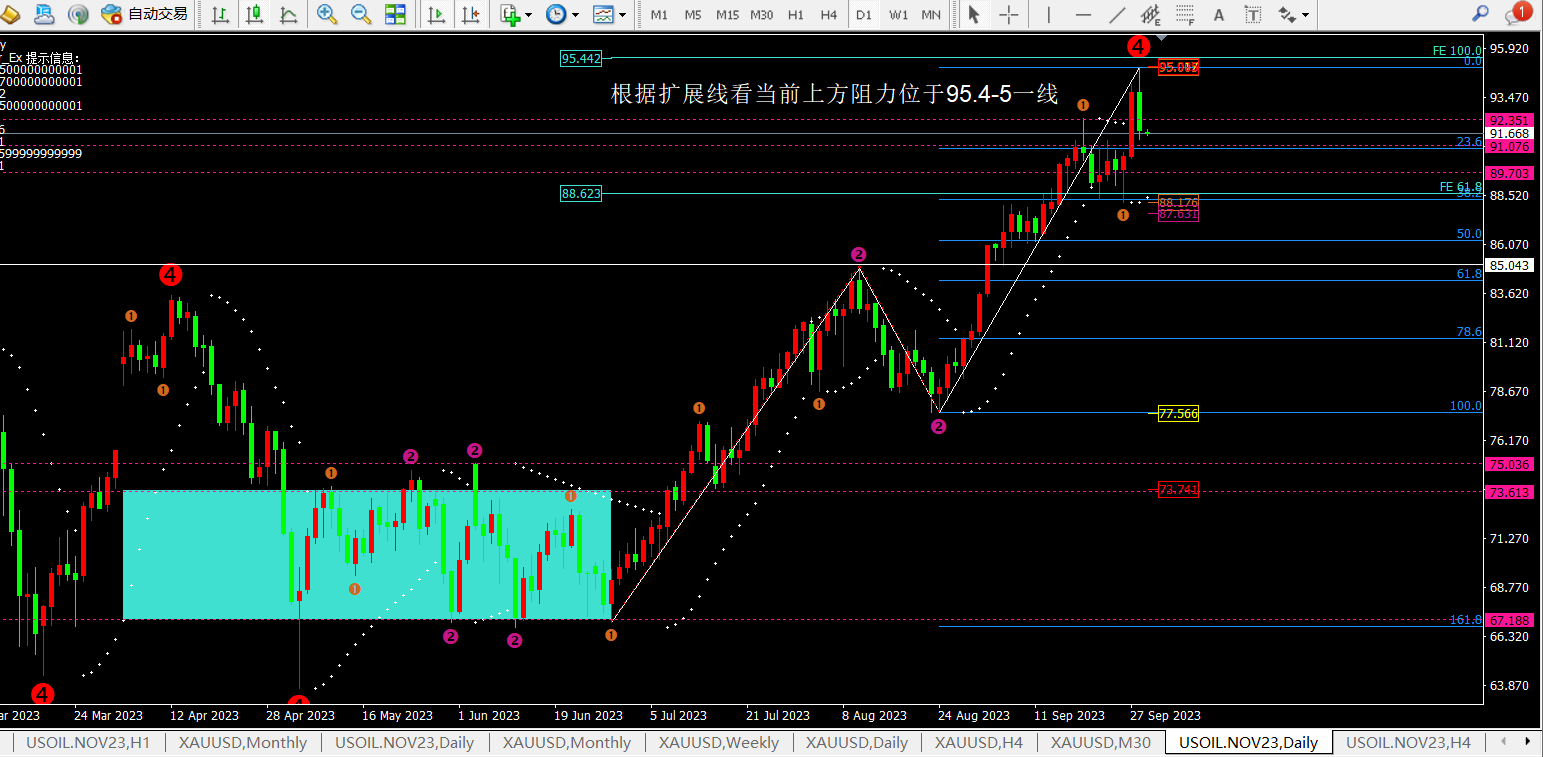Image resolution: width=1543 pixels, height=757 pixels.
Task: Select the text label T tool
Action: pos(1252,14)
